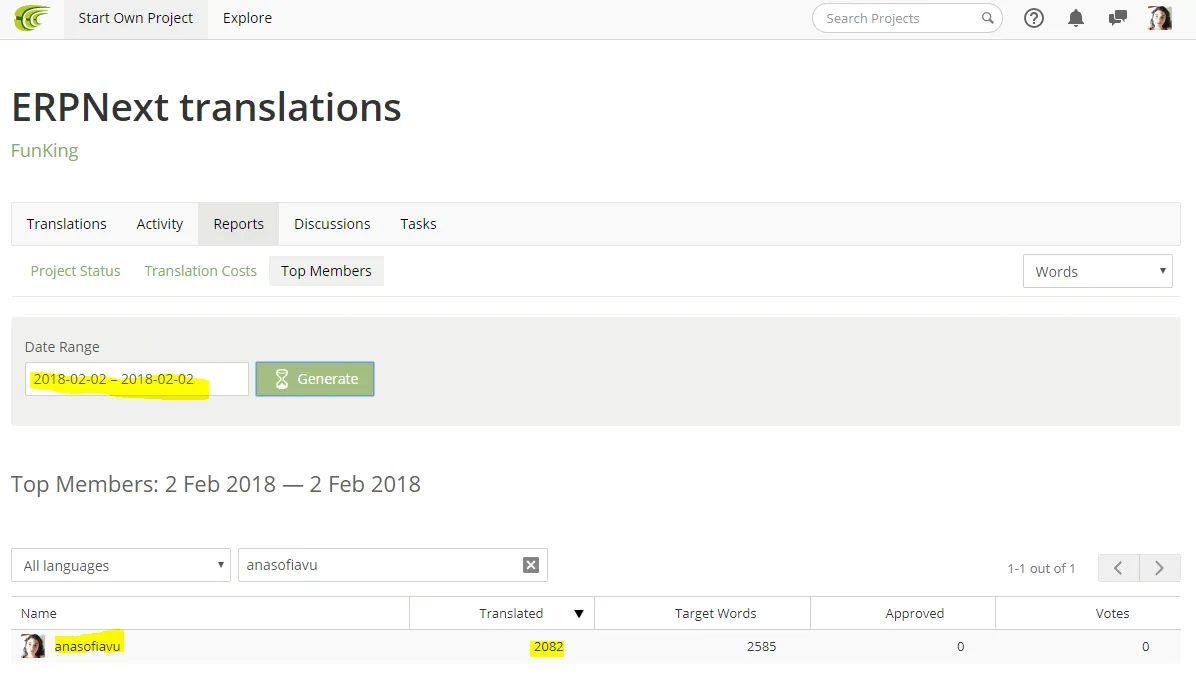1196x678 pixels.
Task: Open Translation Costs report
Action: pos(201,271)
